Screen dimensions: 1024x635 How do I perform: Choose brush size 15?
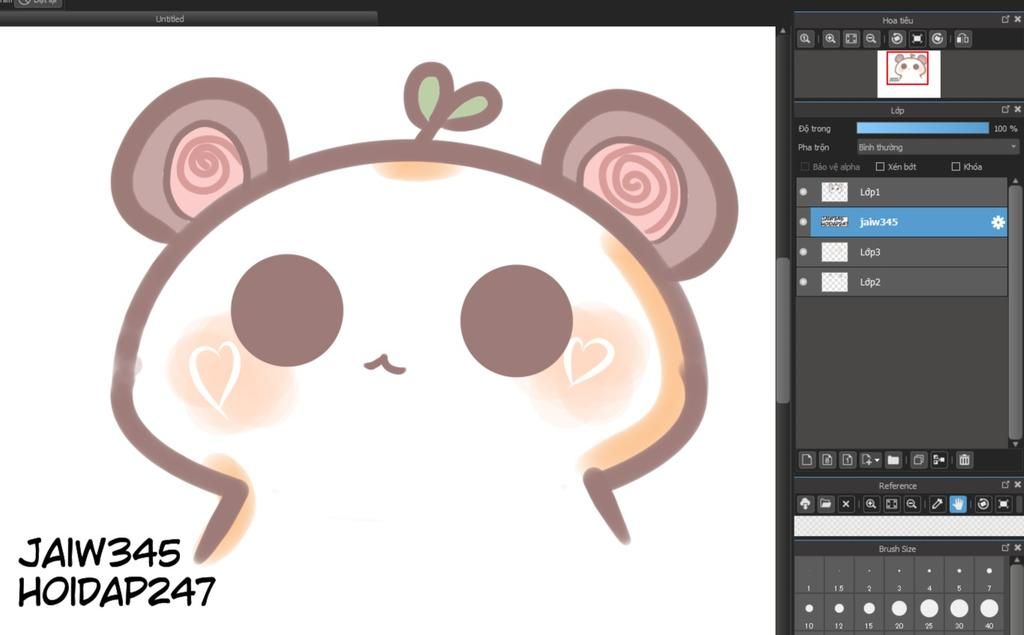[x=869, y=614]
